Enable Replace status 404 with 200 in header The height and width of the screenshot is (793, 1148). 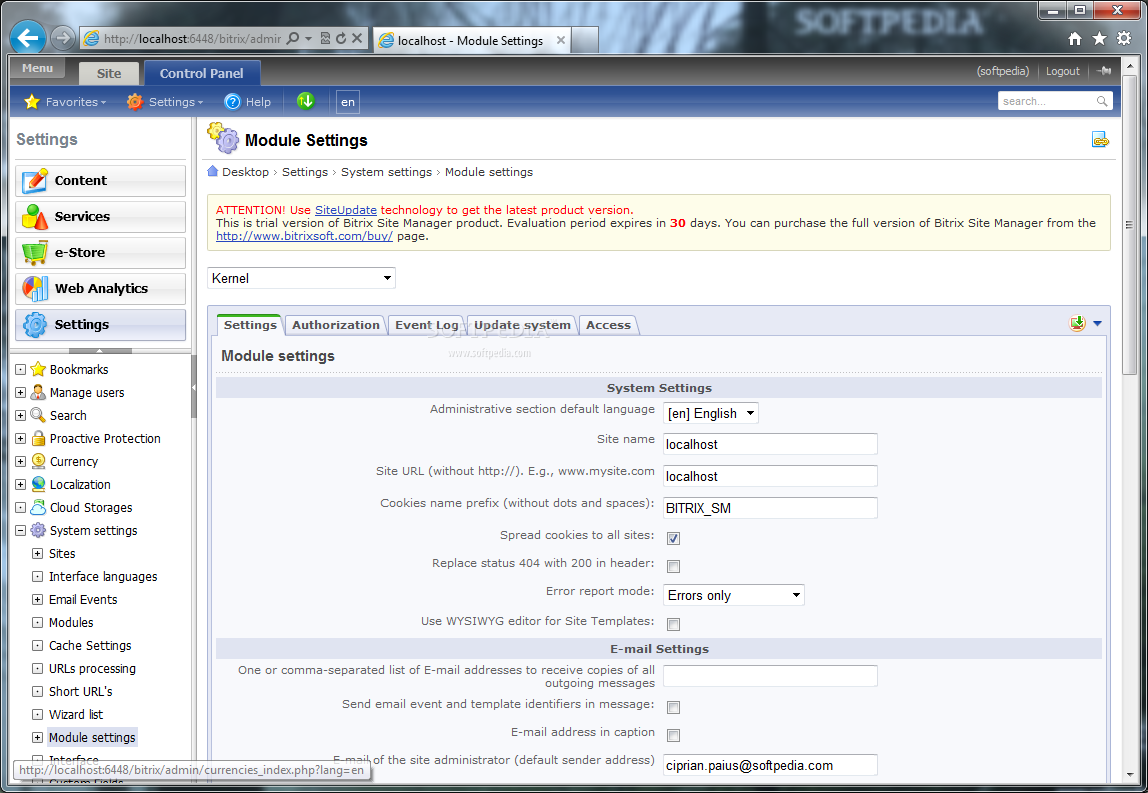pyautogui.click(x=674, y=566)
